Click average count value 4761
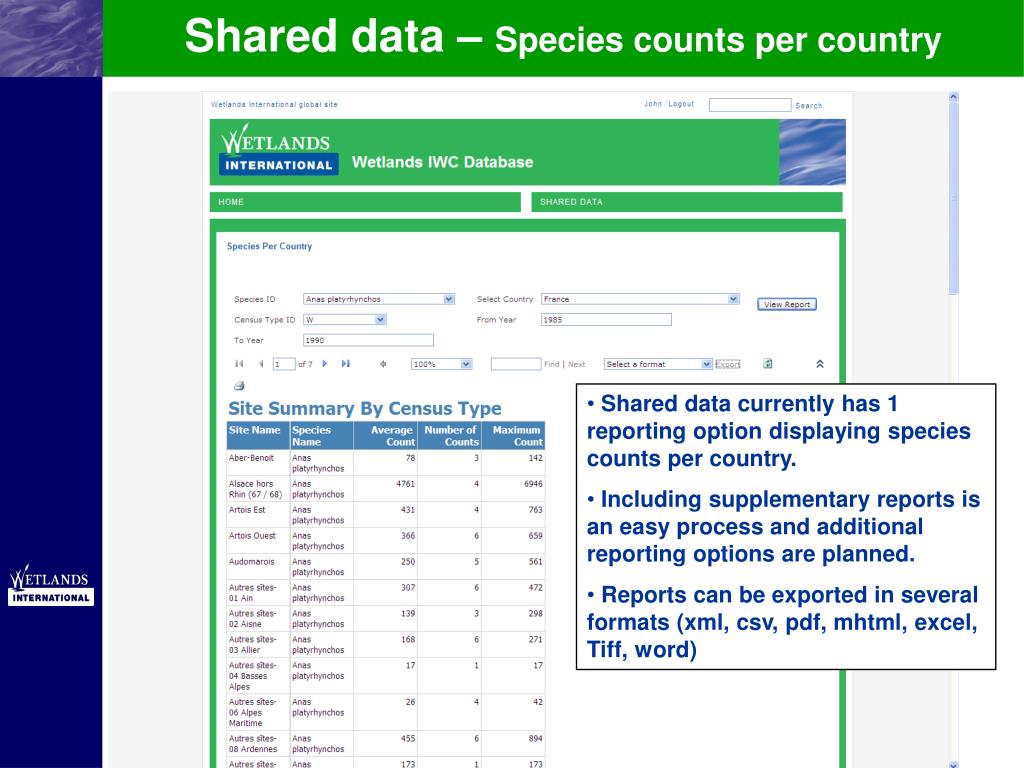 click(406, 484)
